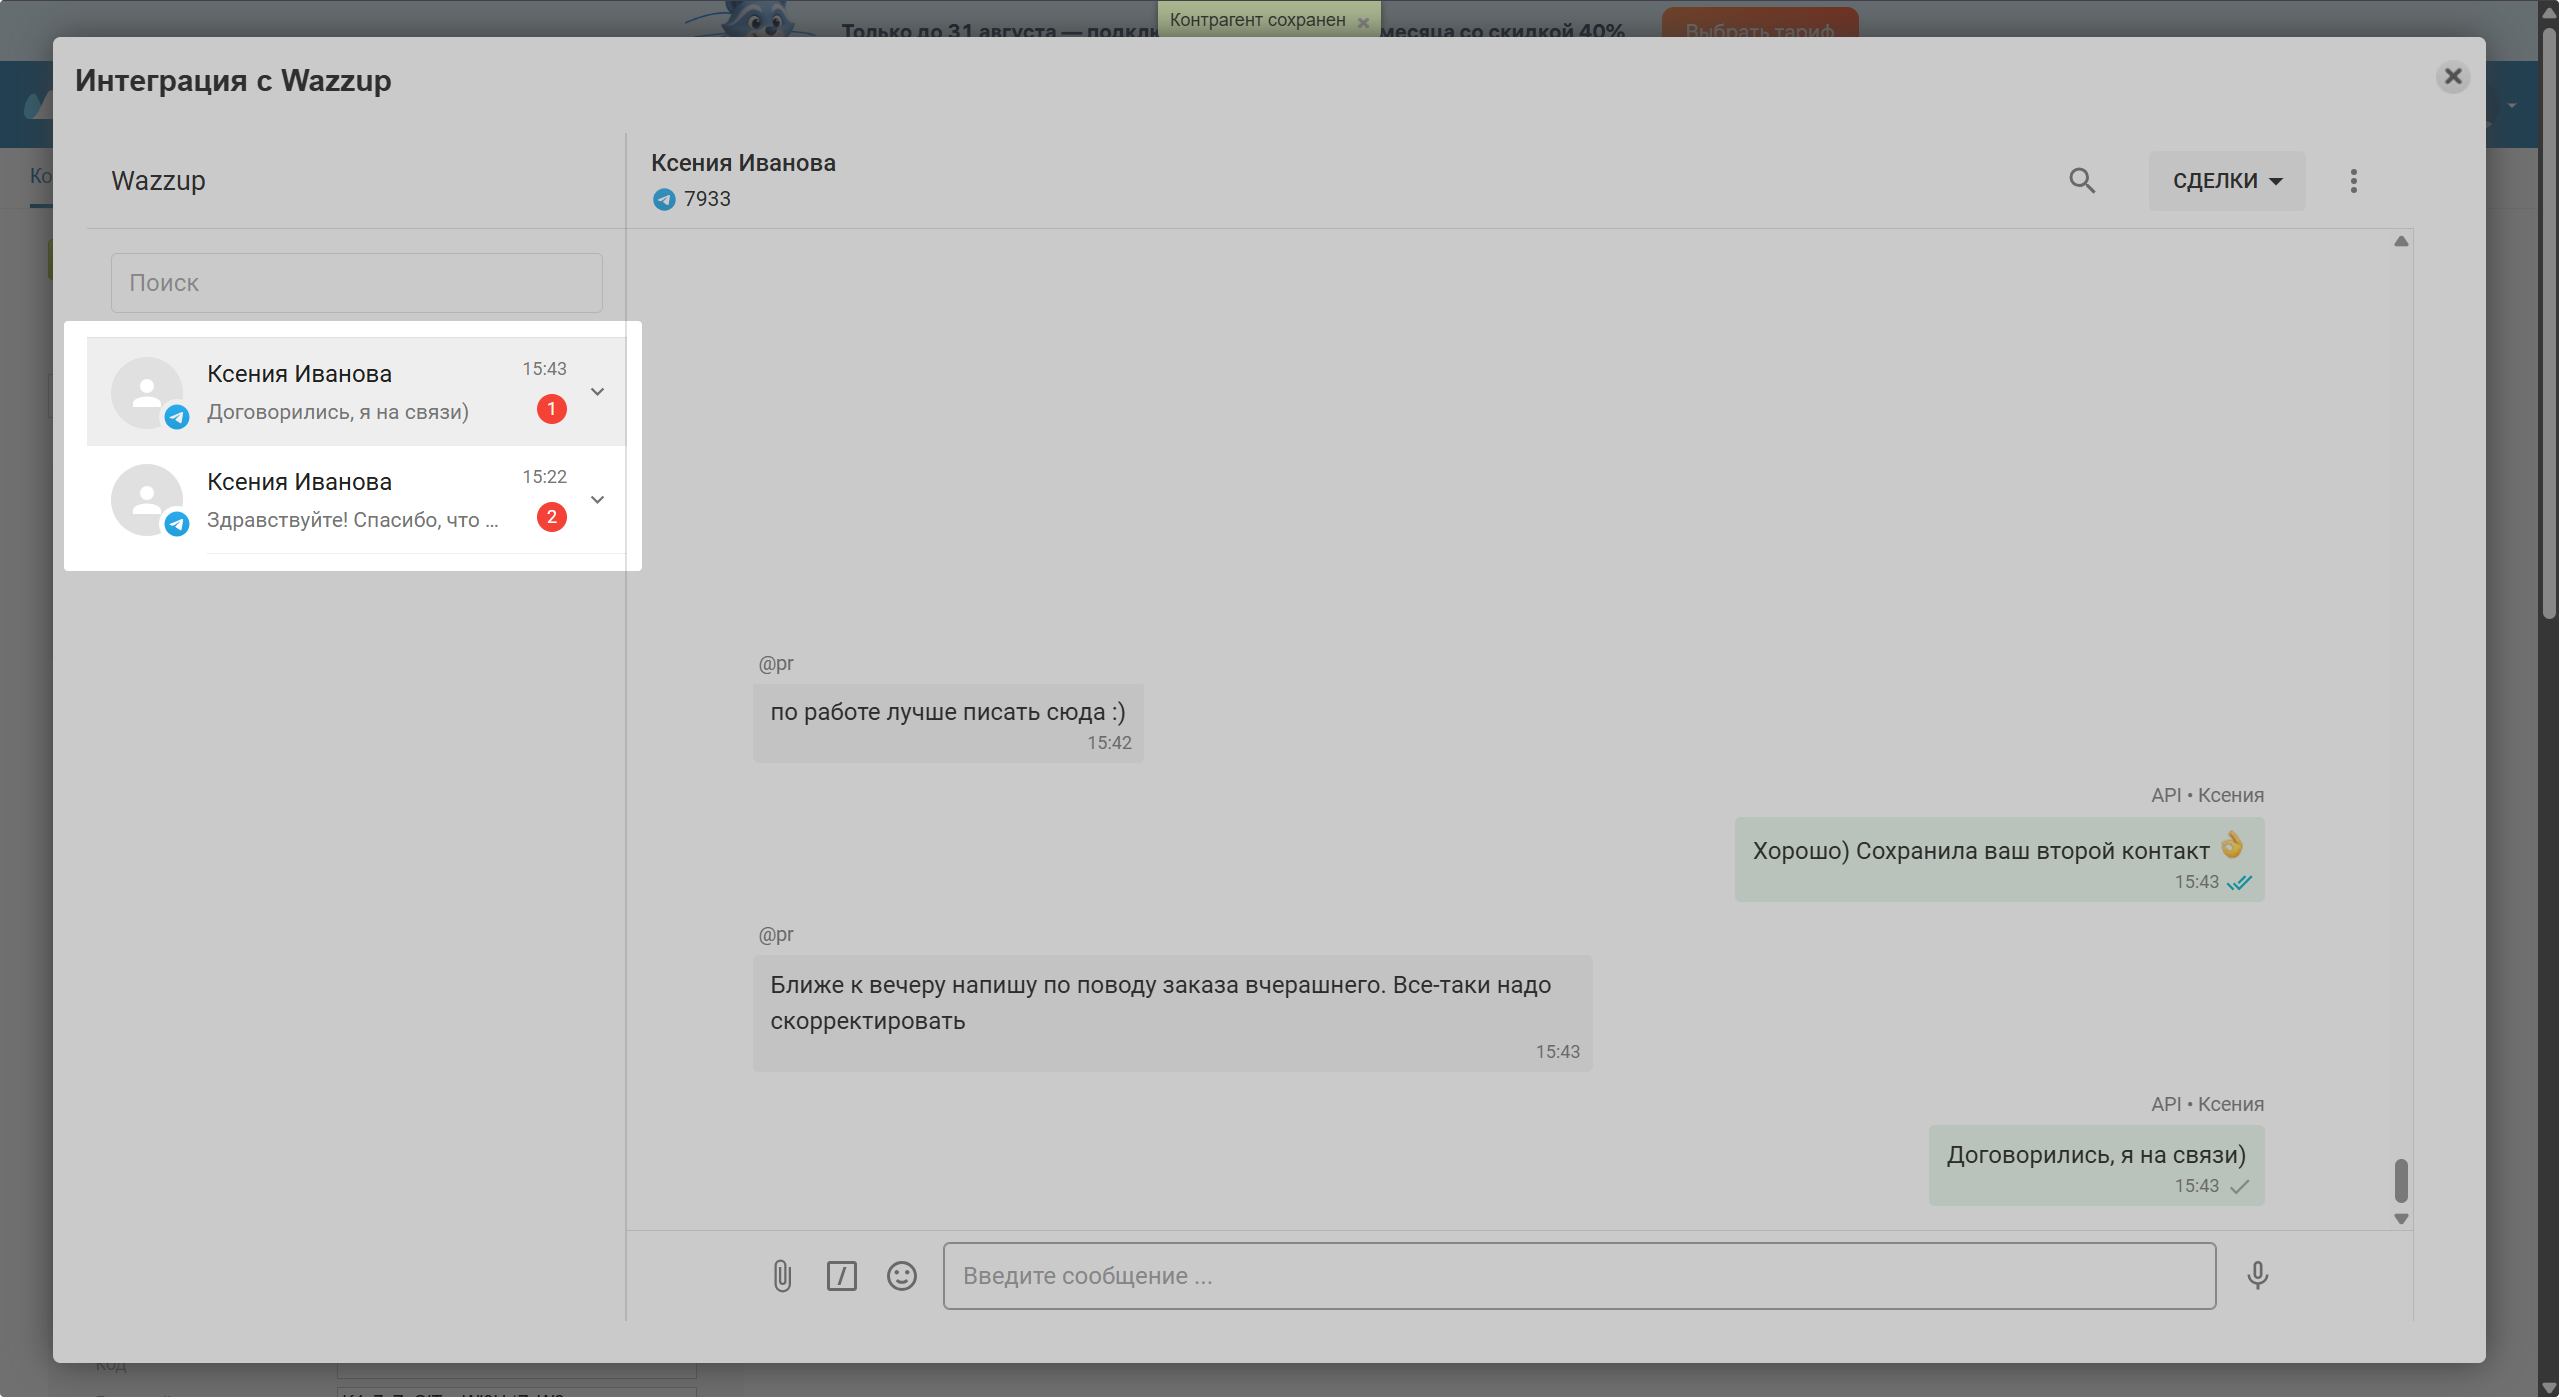Open the three-dot chat options menu

click(2353, 181)
